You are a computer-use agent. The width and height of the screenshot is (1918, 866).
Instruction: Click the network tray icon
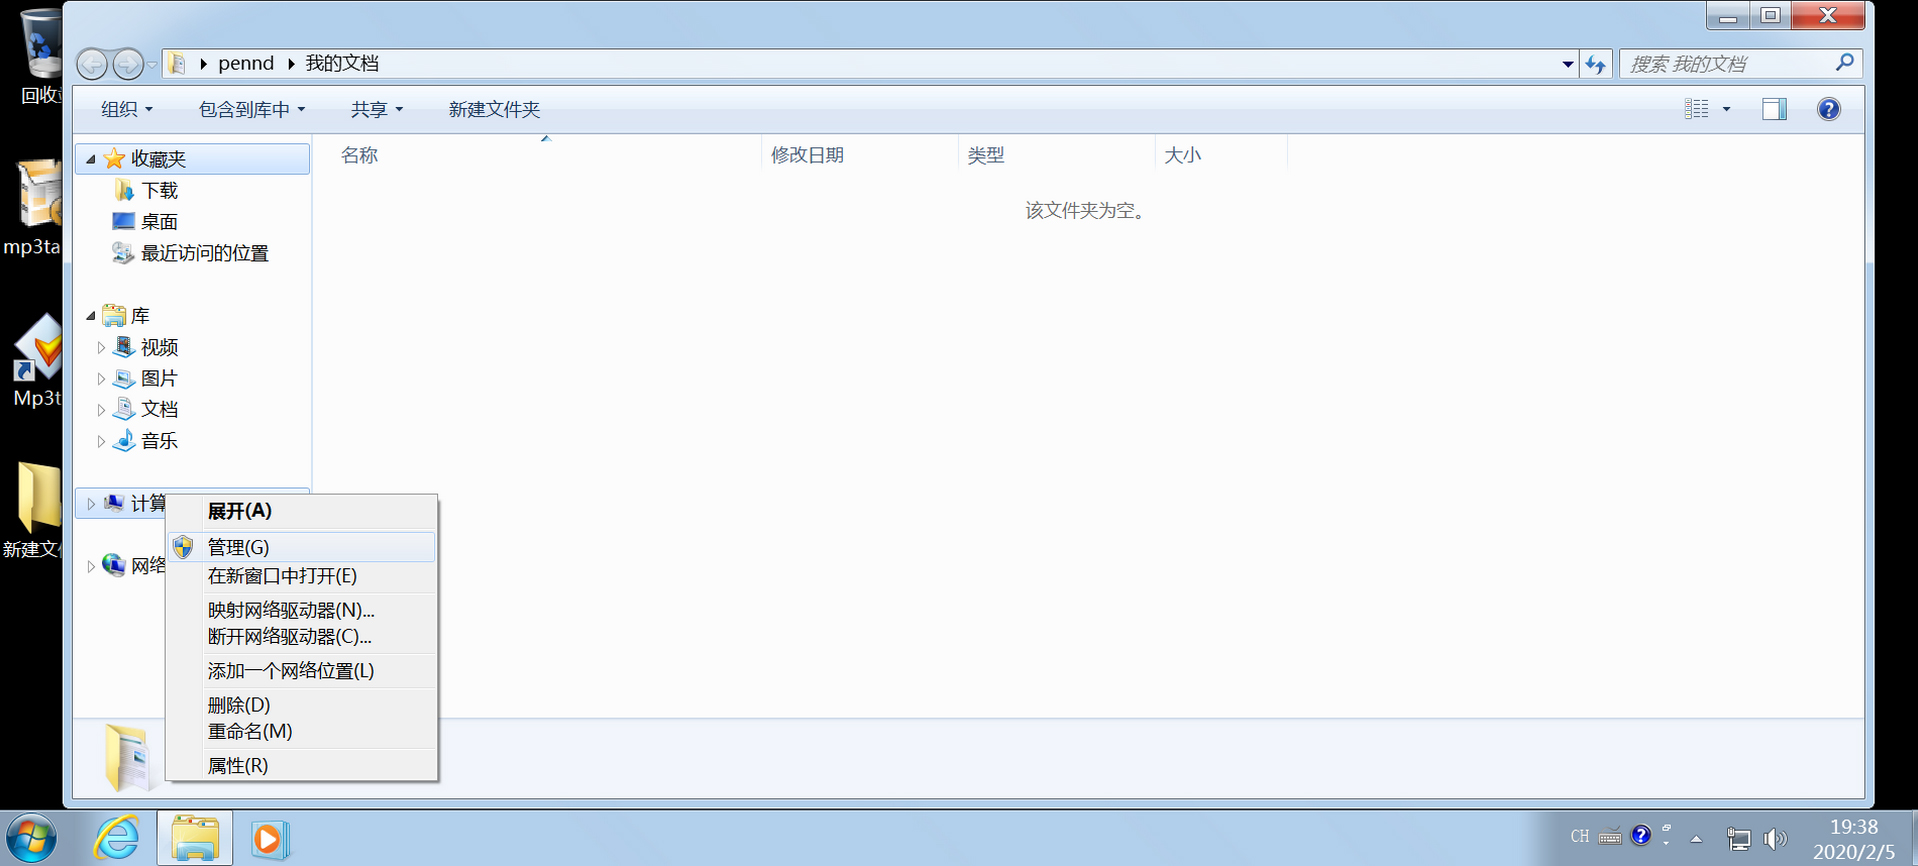click(x=1738, y=840)
